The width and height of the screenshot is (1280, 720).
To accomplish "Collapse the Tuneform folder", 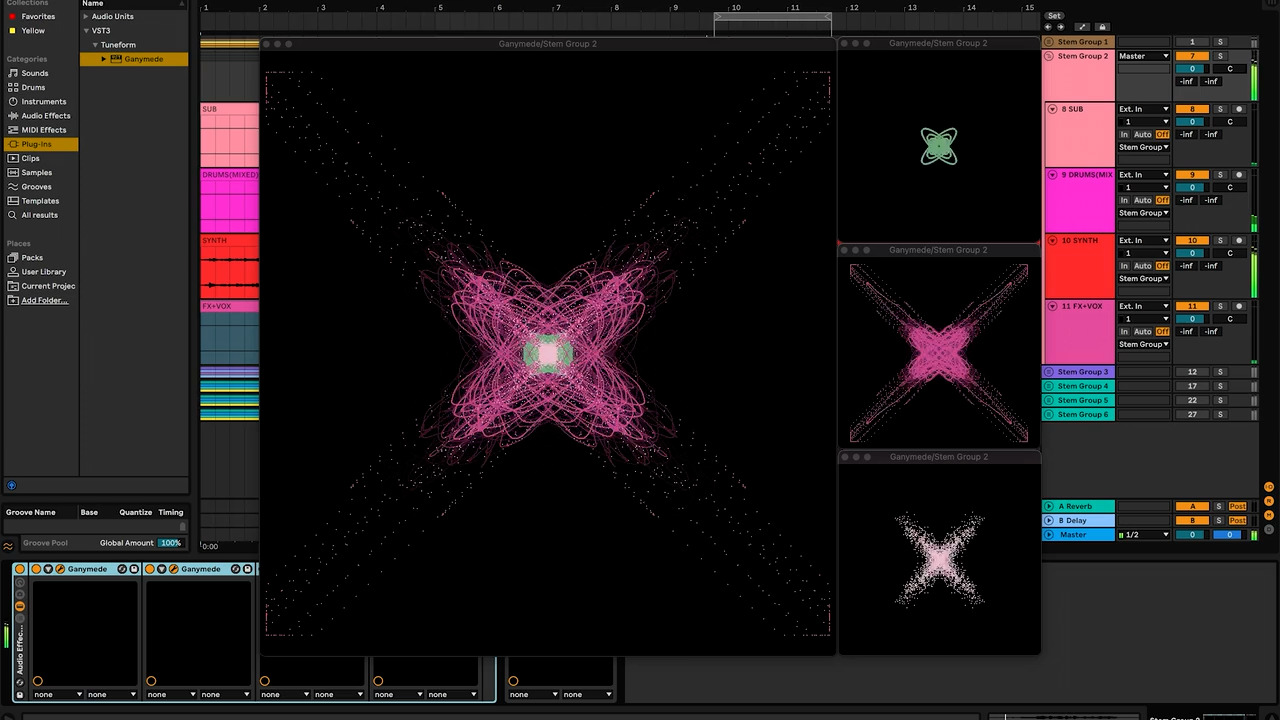I will click(95, 45).
